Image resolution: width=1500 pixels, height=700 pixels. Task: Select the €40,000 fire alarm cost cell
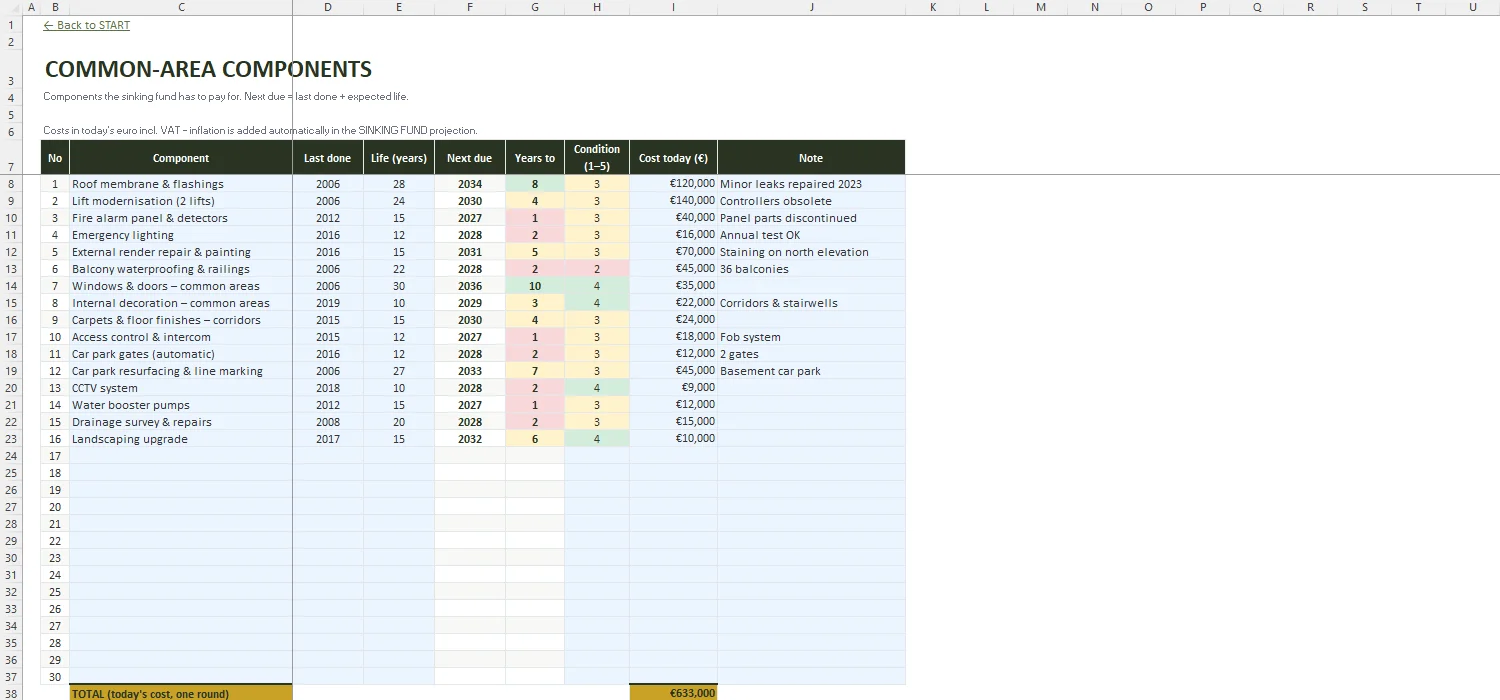pyautogui.click(x=673, y=218)
